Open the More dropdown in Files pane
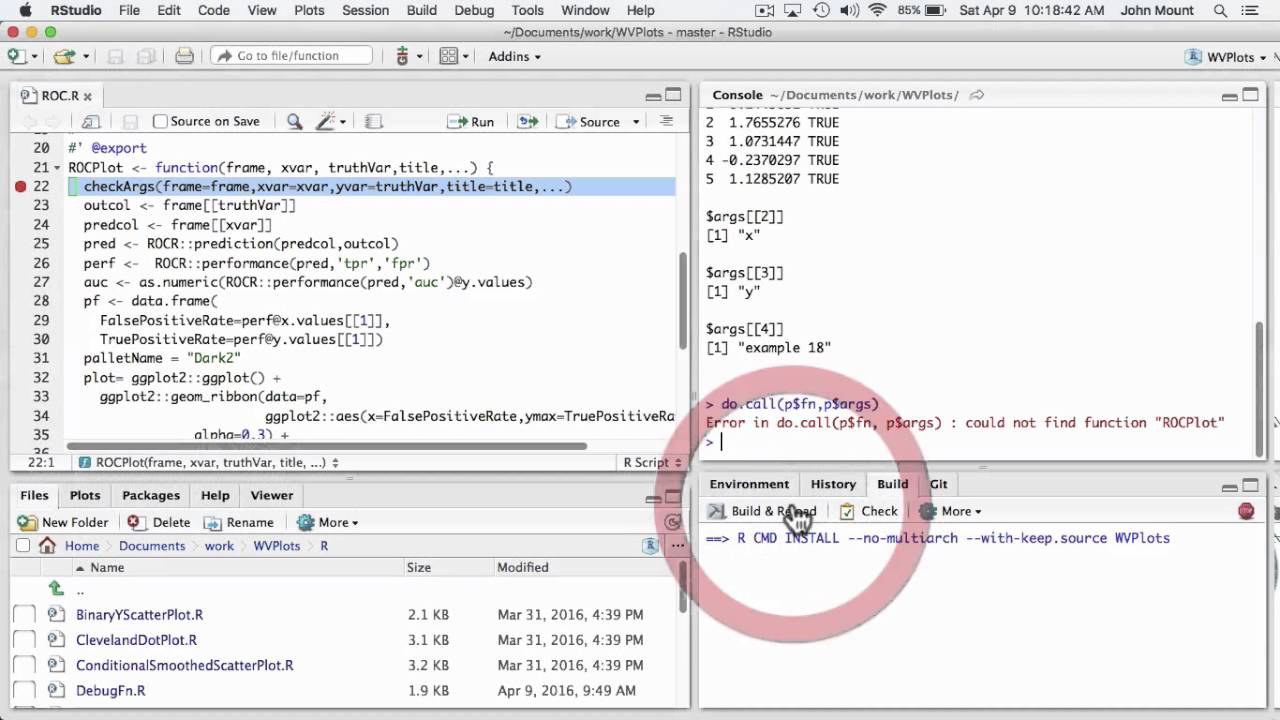Viewport: 1280px width, 720px height. [x=328, y=522]
